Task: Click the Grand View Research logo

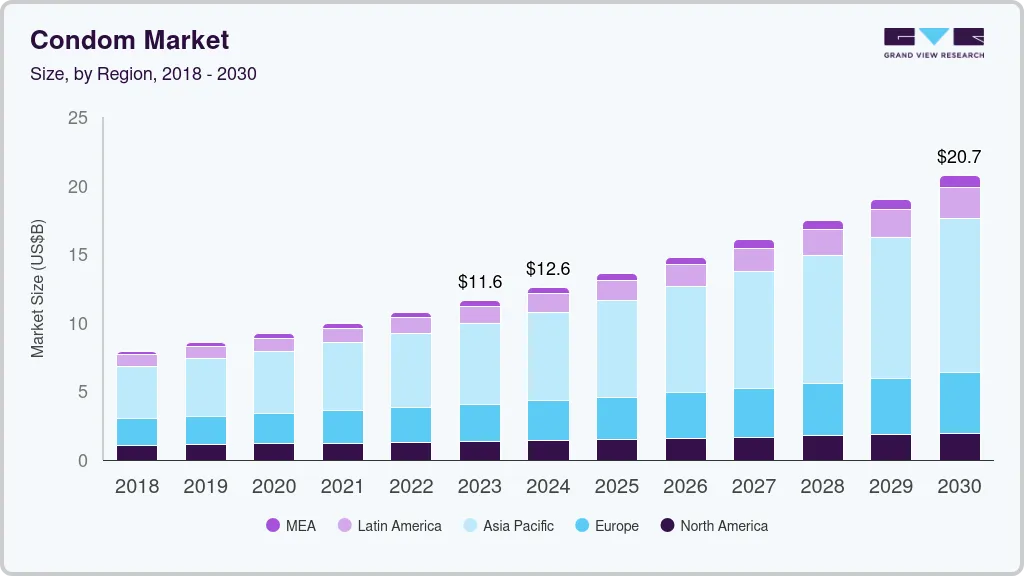Action: 932,42
